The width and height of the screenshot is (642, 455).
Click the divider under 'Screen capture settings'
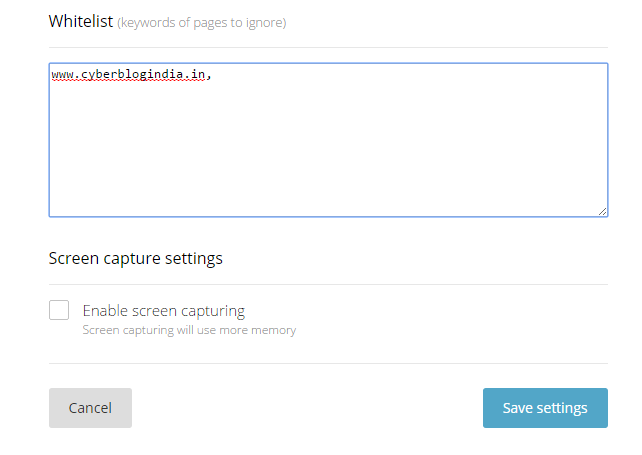click(328, 284)
